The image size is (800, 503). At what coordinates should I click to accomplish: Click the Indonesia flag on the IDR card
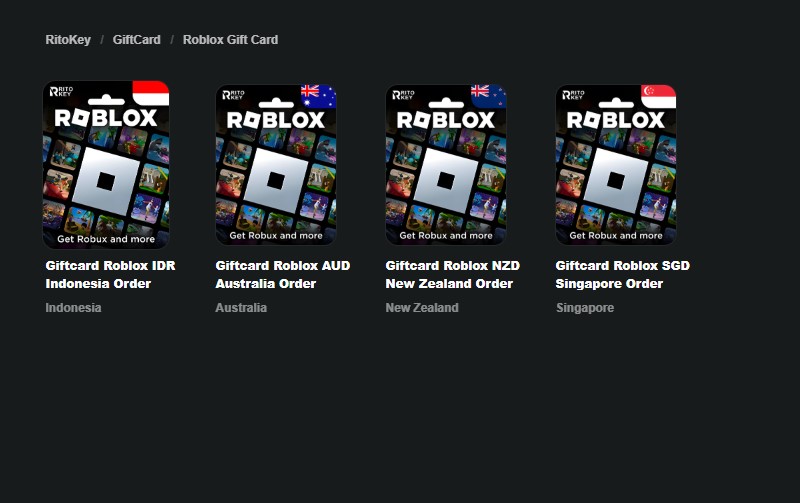click(x=151, y=93)
